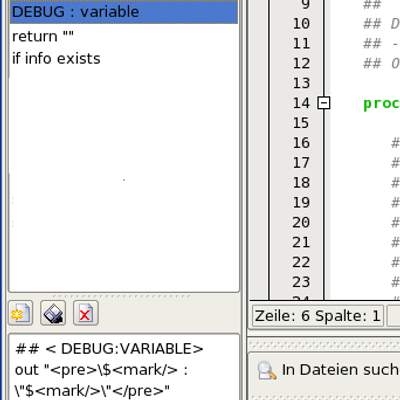This screenshot has height=400, width=400.
Task: Select the 'if info exists' snippet entry
Action: (124, 59)
